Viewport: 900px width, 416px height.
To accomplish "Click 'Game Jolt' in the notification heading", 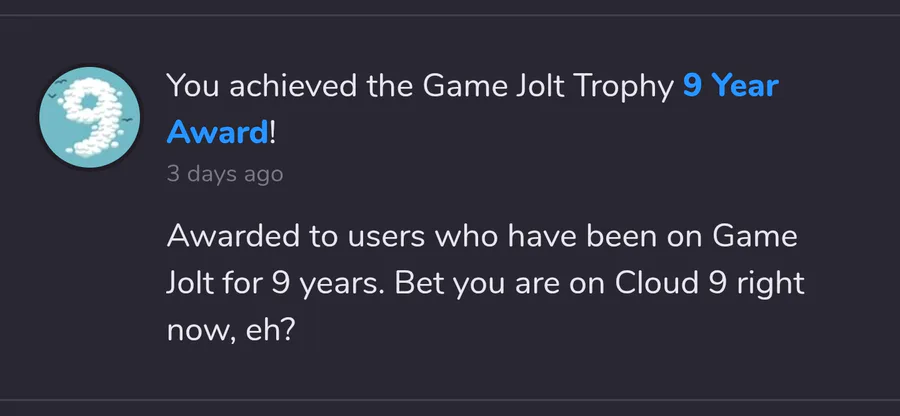I will [x=494, y=86].
